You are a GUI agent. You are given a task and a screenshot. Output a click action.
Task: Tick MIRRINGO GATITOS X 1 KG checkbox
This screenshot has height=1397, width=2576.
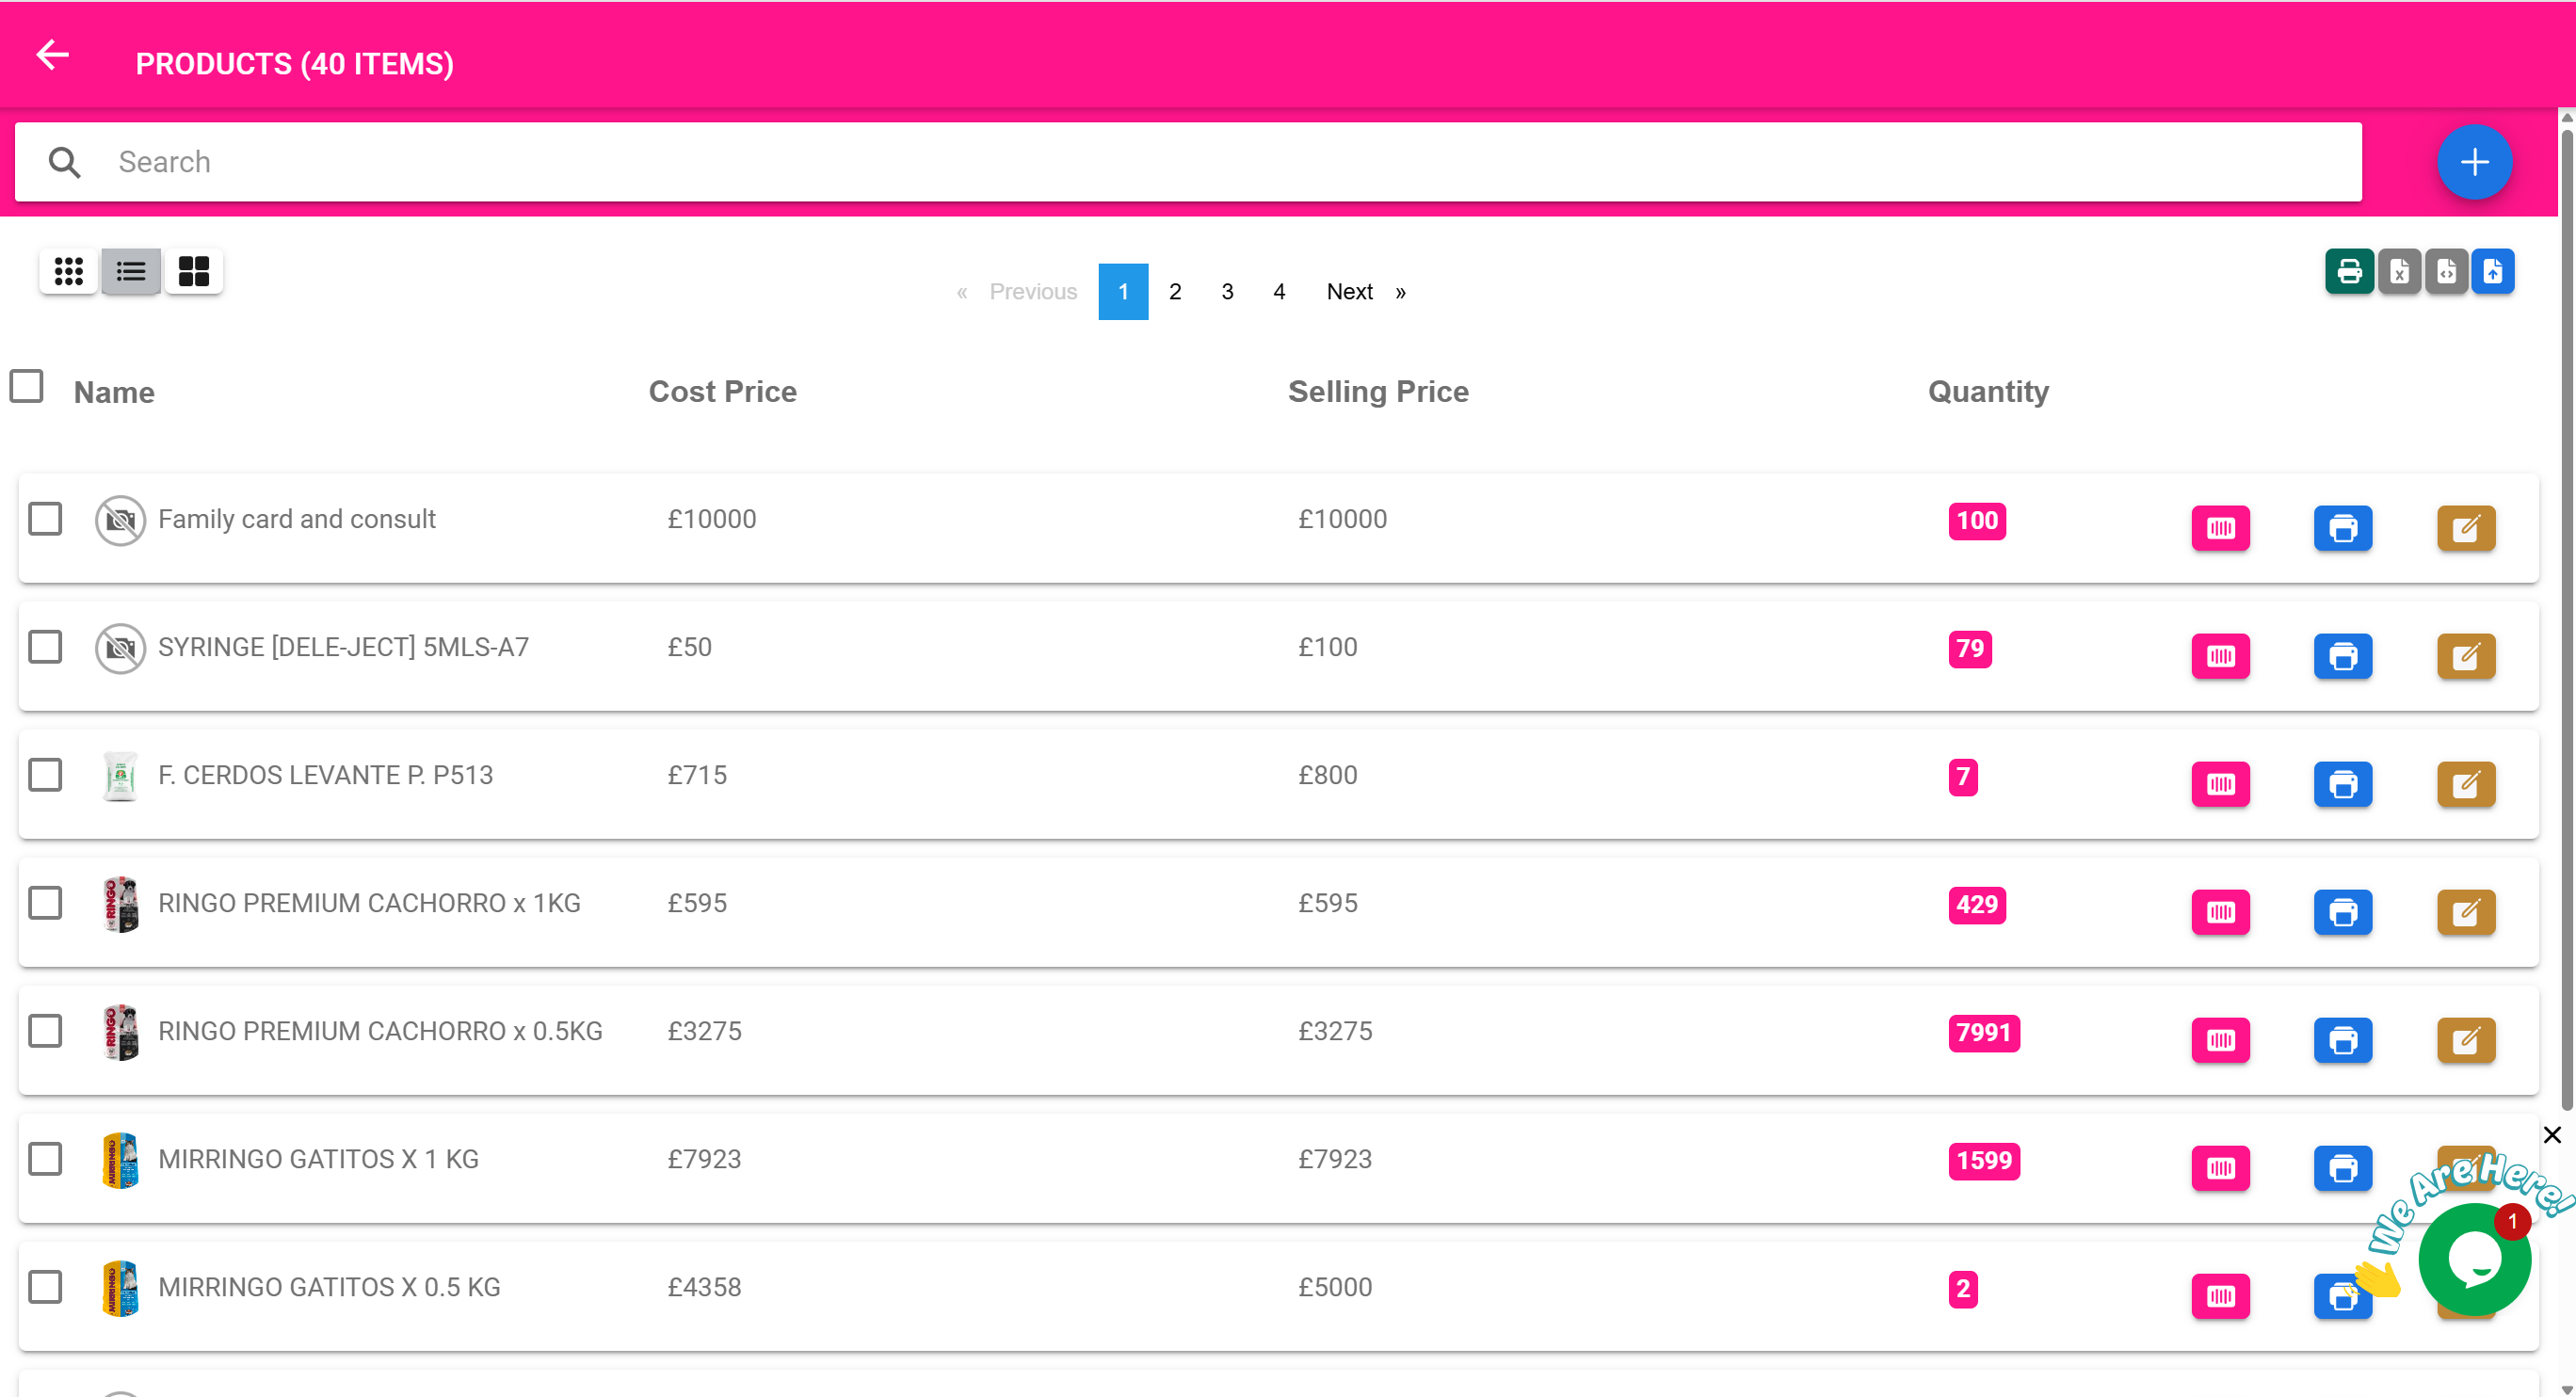tap(45, 1159)
